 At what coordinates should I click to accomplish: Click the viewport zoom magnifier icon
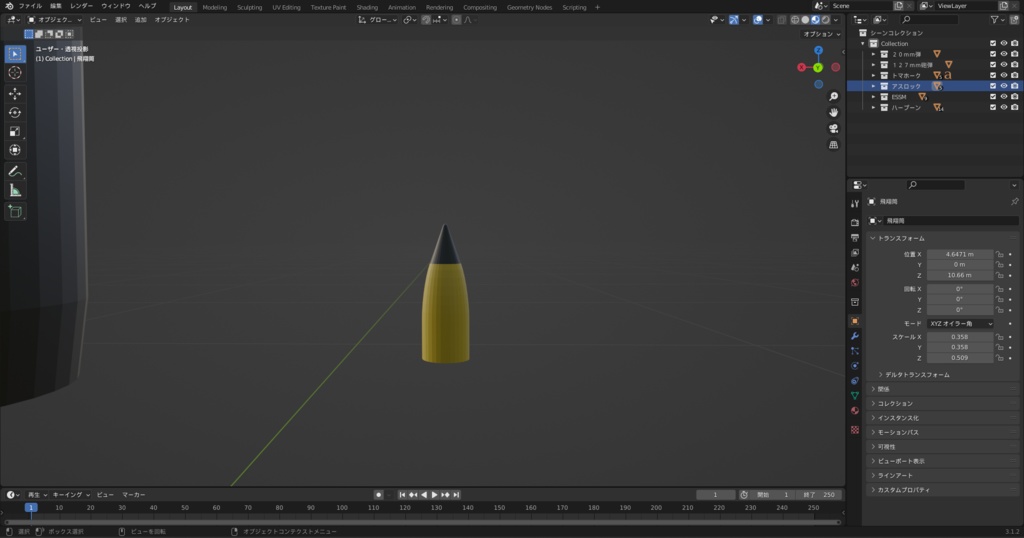[x=833, y=97]
